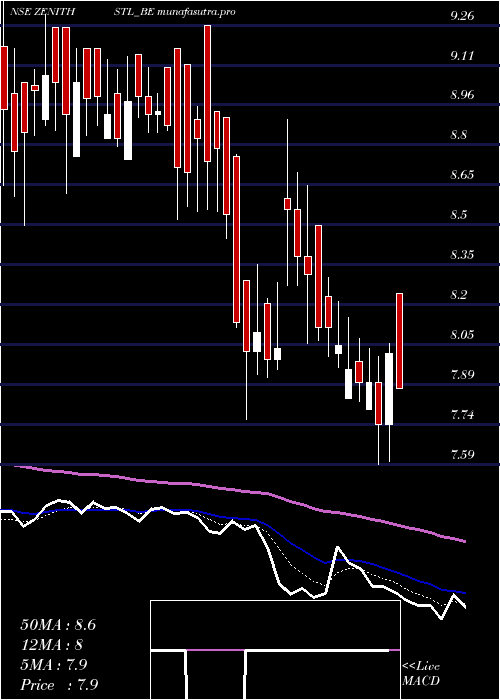Click the 8.96 price axis label
Image resolution: width=500 pixels, height=700 pixels.
coord(462,95)
